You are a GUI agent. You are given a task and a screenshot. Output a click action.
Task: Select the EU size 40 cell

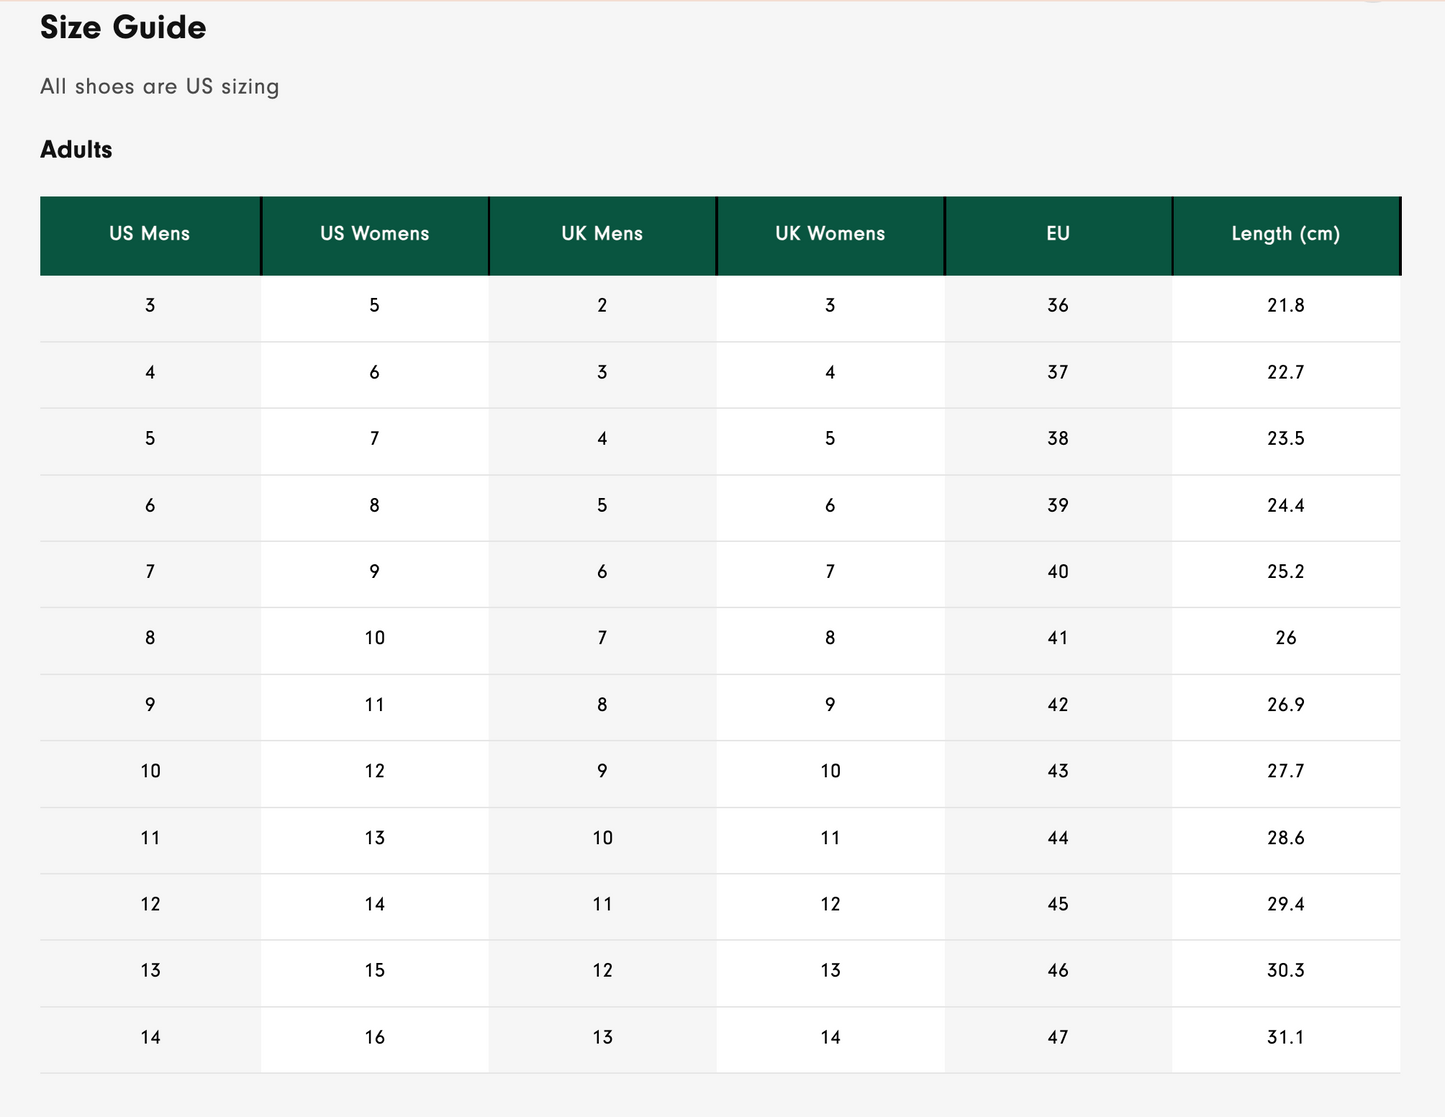tap(1058, 572)
